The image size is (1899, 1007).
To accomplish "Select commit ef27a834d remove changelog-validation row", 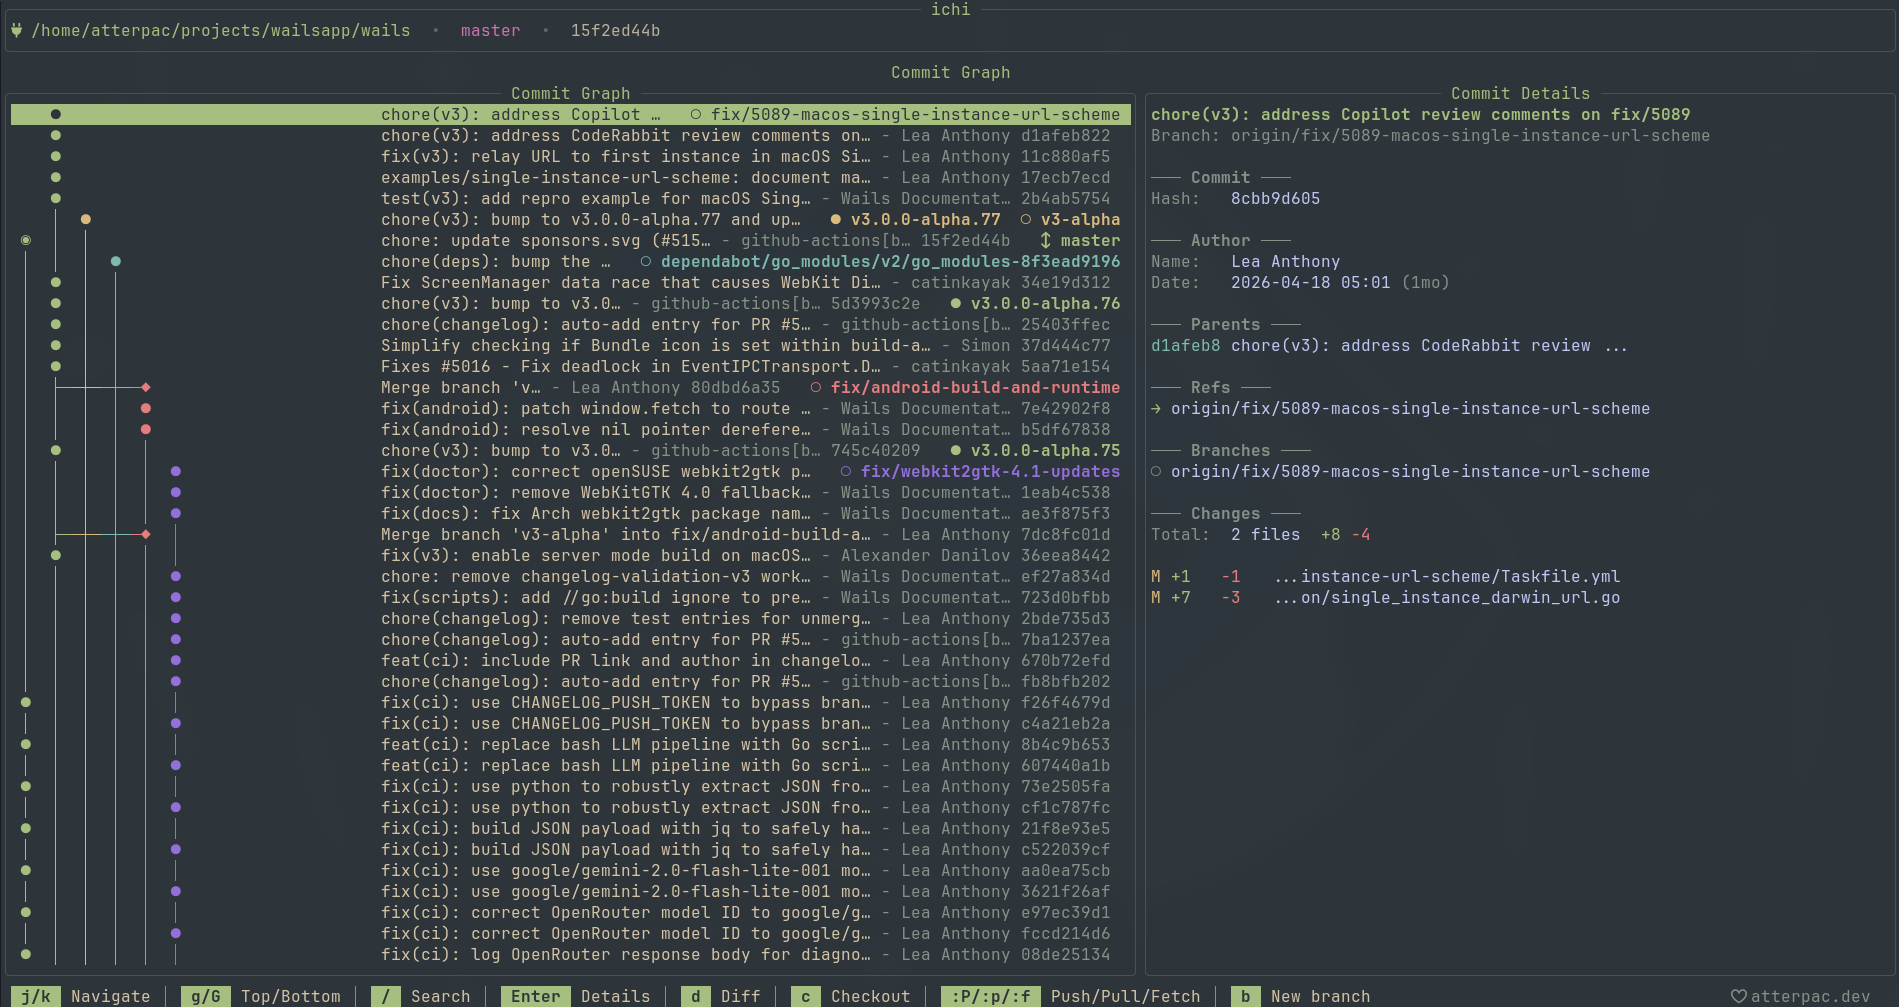I will click(571, 576).
